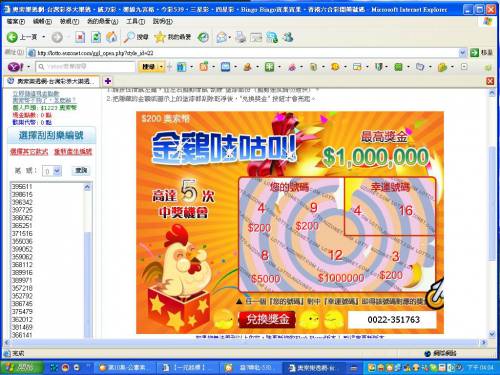The image size is (500, 375).
Task: Expand the Yahoo search button dropdown arrow
Action: [x=162, y=67]
